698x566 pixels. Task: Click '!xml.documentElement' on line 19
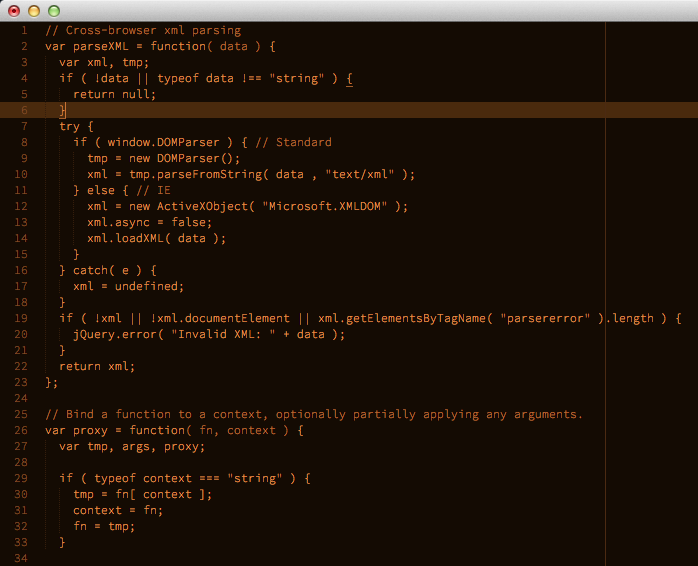click(x=220, y=318)
